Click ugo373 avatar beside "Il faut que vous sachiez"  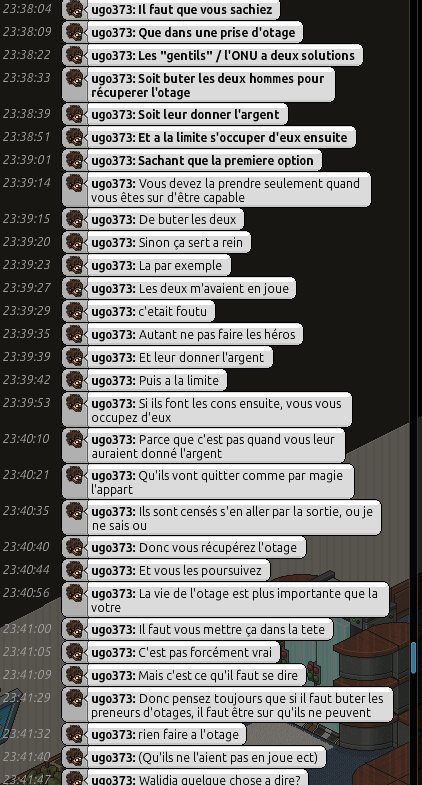click(75, 10)
